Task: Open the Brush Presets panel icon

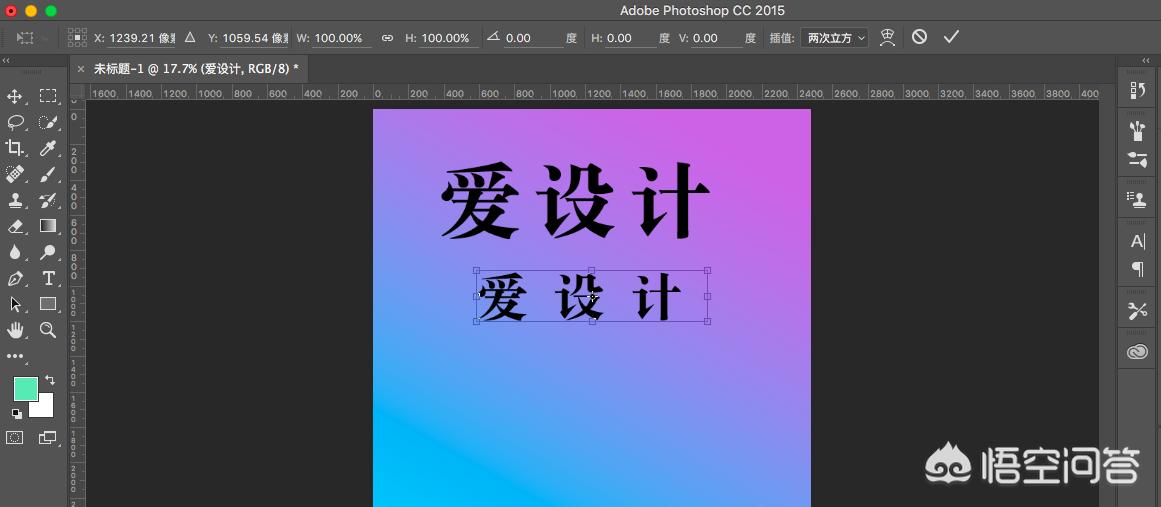Action: point(1137,132)
